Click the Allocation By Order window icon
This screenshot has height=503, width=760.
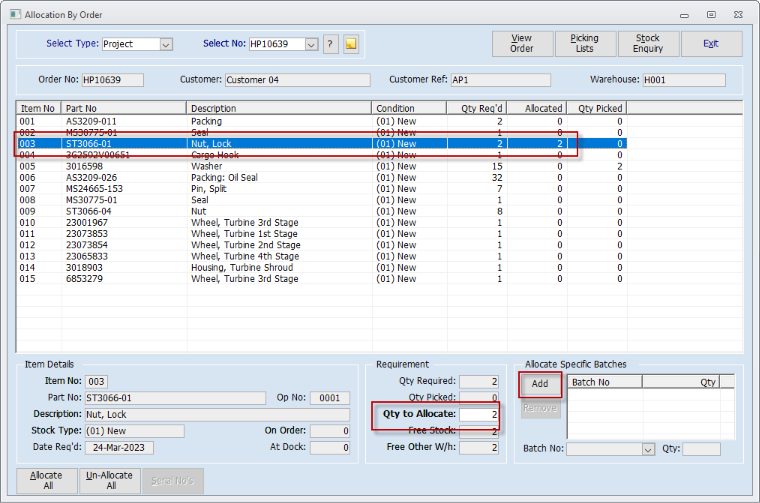click(x=15, y=15)
